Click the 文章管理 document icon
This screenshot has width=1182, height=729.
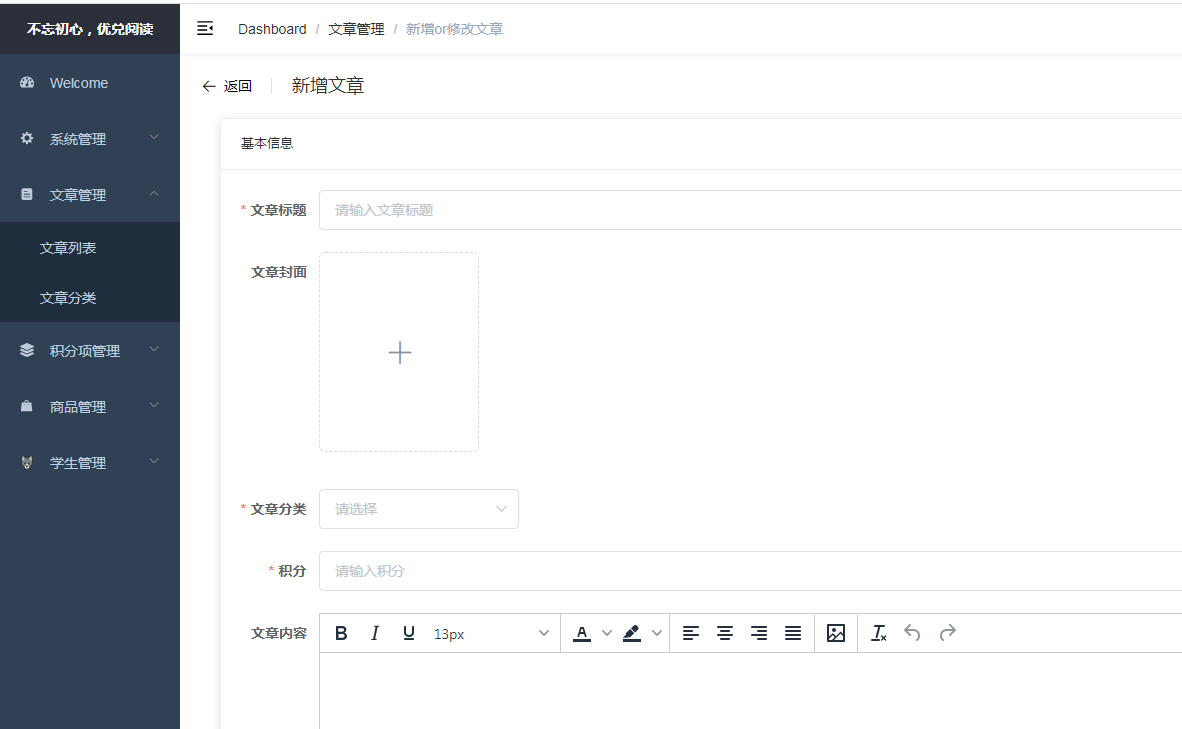(x=27, y=195)
